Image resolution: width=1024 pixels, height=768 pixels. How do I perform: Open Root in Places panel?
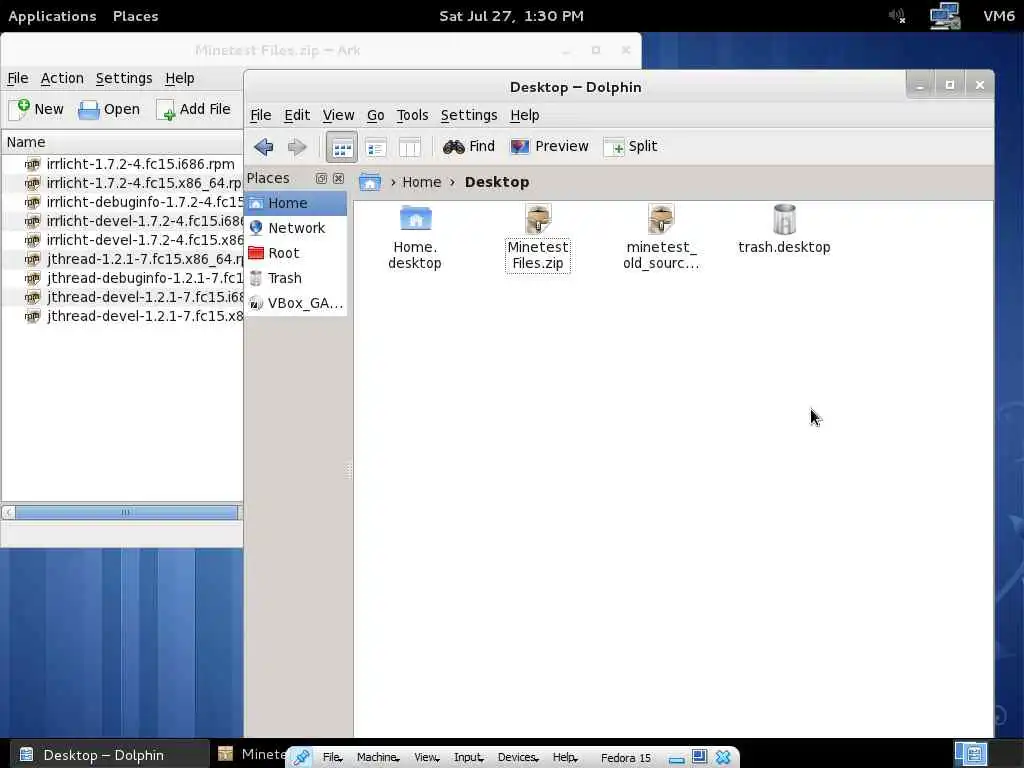coord(296,253)
